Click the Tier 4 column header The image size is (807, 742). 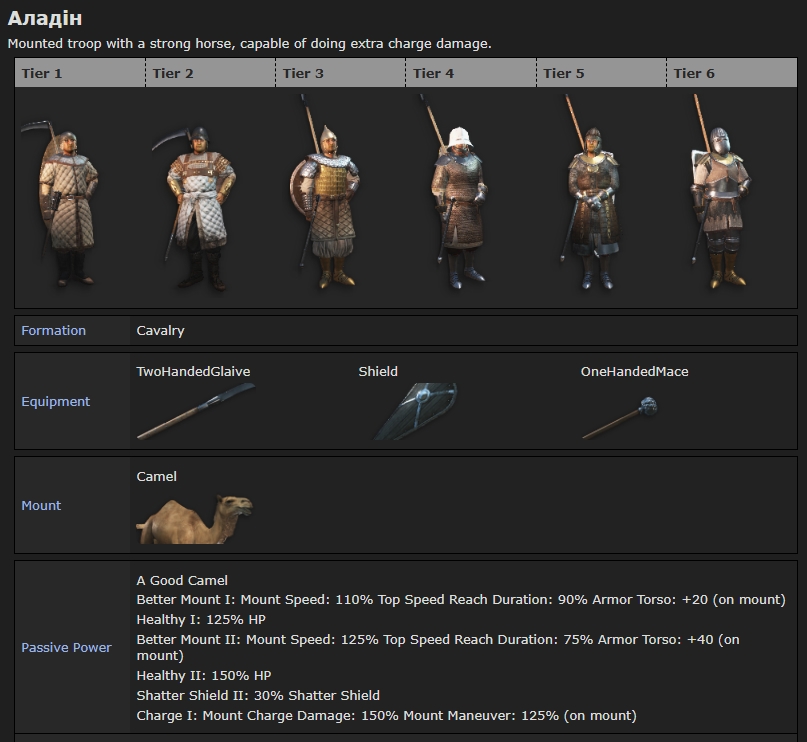point(433,73)
